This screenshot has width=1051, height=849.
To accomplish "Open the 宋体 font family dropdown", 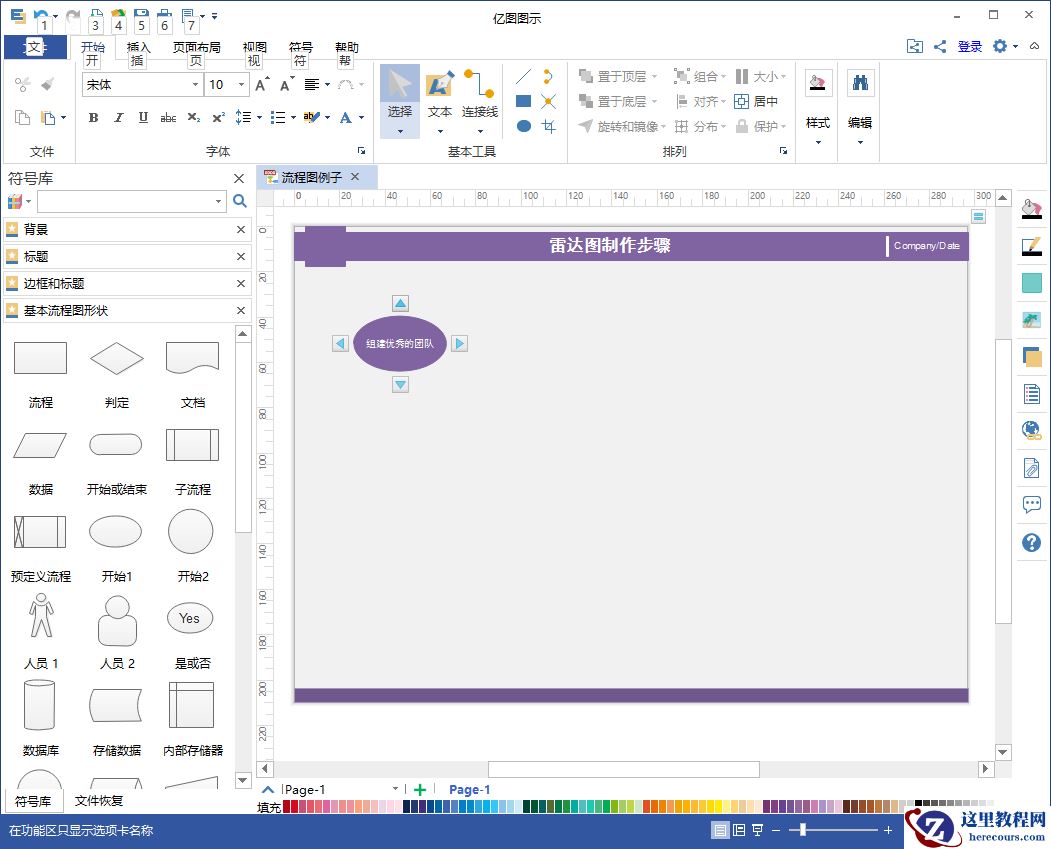I will [x=196, y=85].
